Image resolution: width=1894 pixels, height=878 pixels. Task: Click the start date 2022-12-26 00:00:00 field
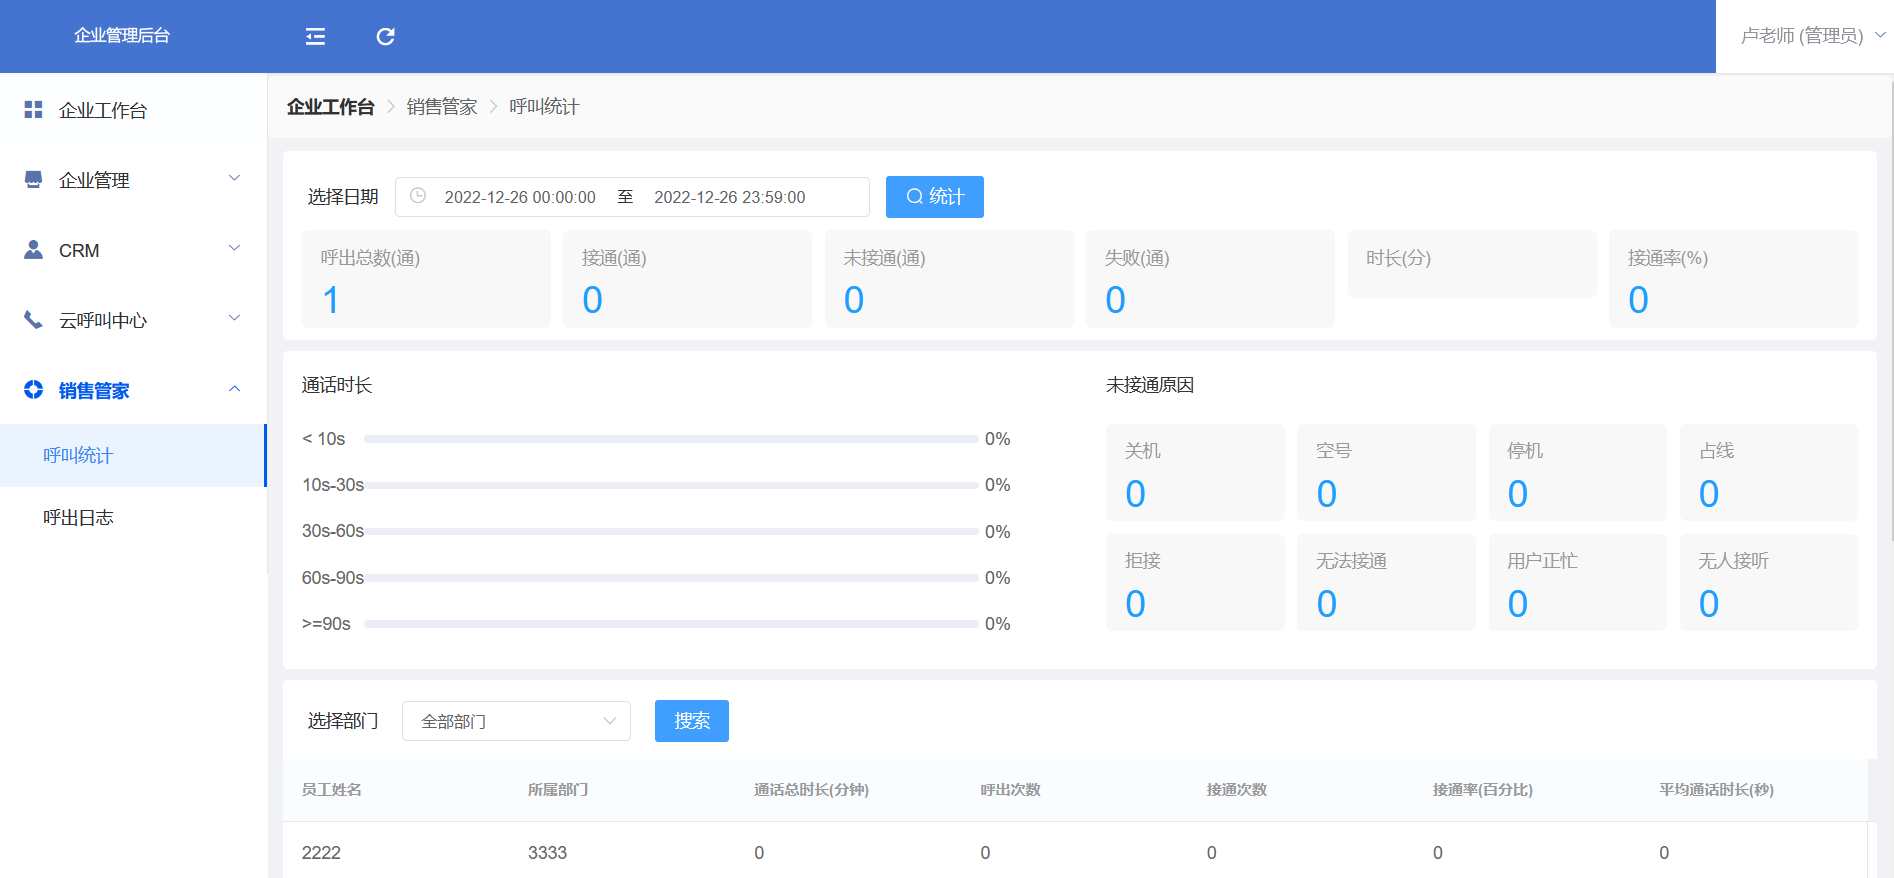(520, 197)
